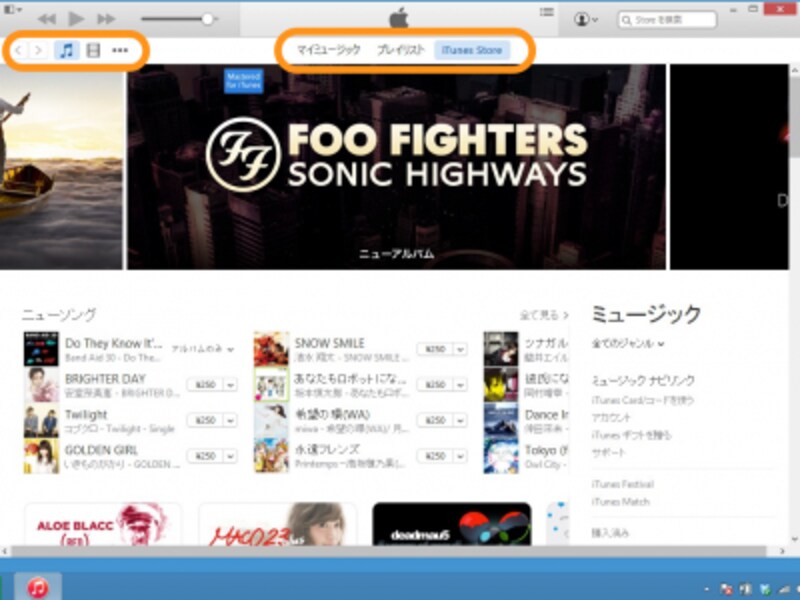The image size is (800, 600).
Task: Open the left banner with the boat
Action: [x=61, y=167]
